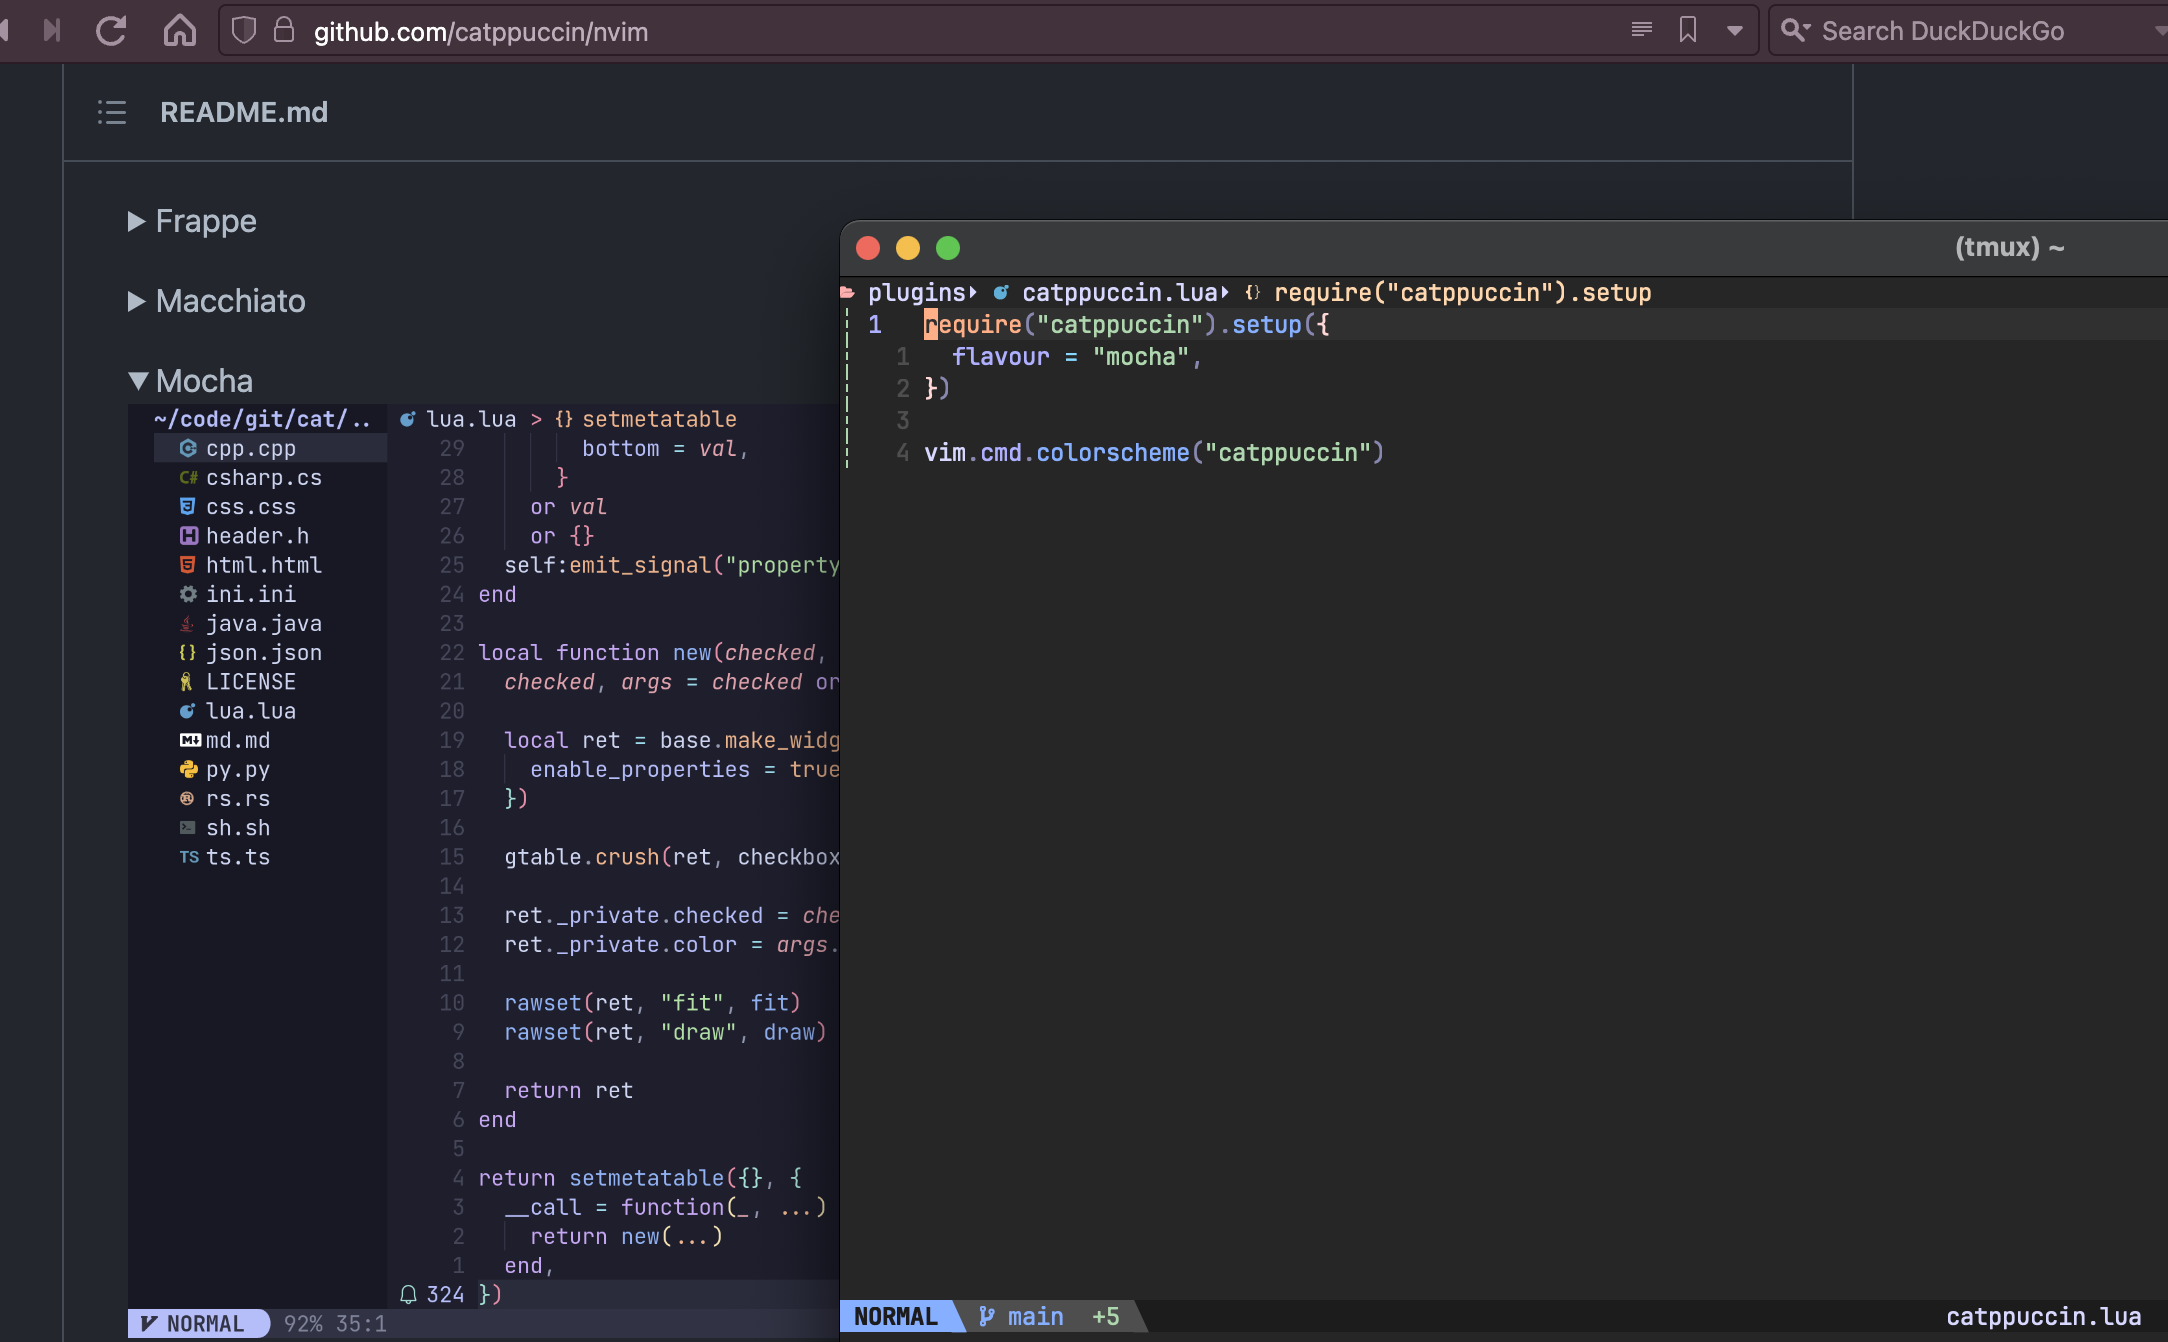Click the Markdown icon beside md.md
Screen dimensions: 2168x1342
click(x=190, y=740)
